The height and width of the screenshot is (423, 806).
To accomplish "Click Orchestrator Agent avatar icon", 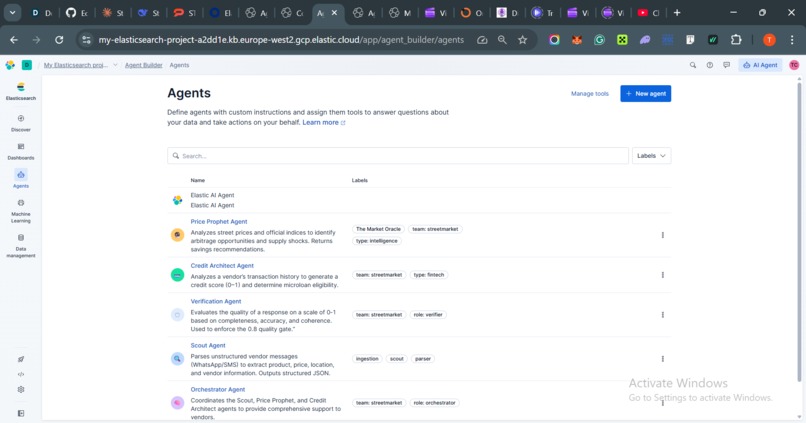I will coord(177,403).
